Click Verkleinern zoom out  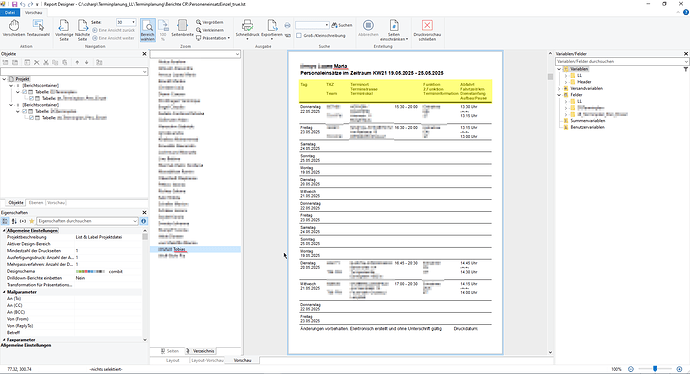pos(210,30)
